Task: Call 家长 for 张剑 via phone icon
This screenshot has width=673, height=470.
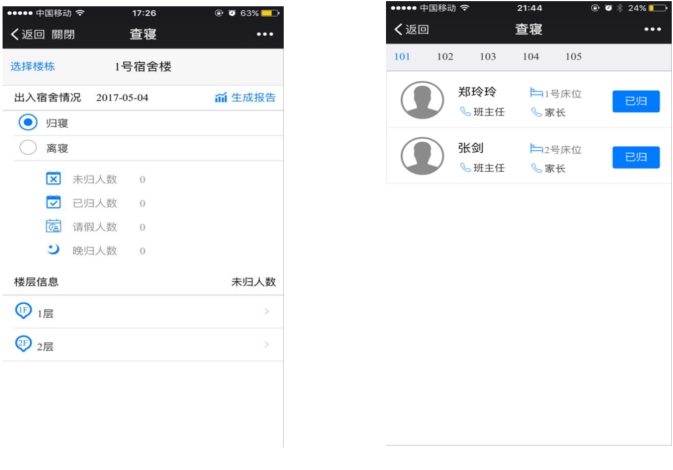Action: pos(536,168)
